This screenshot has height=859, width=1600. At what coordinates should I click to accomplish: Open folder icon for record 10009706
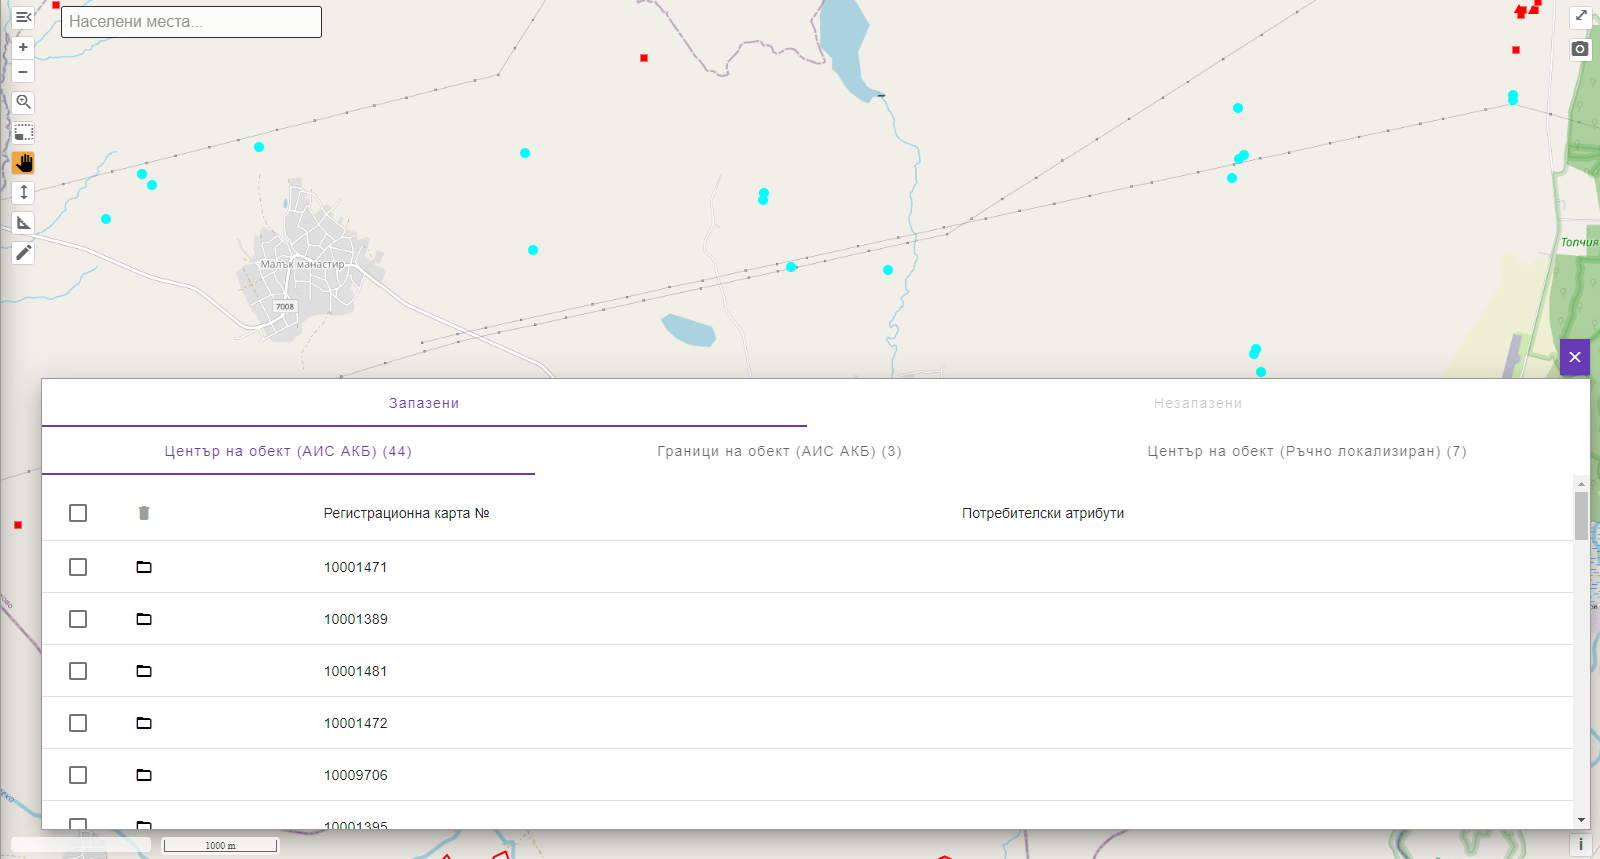pyautogui.click(x=144, y=775)
